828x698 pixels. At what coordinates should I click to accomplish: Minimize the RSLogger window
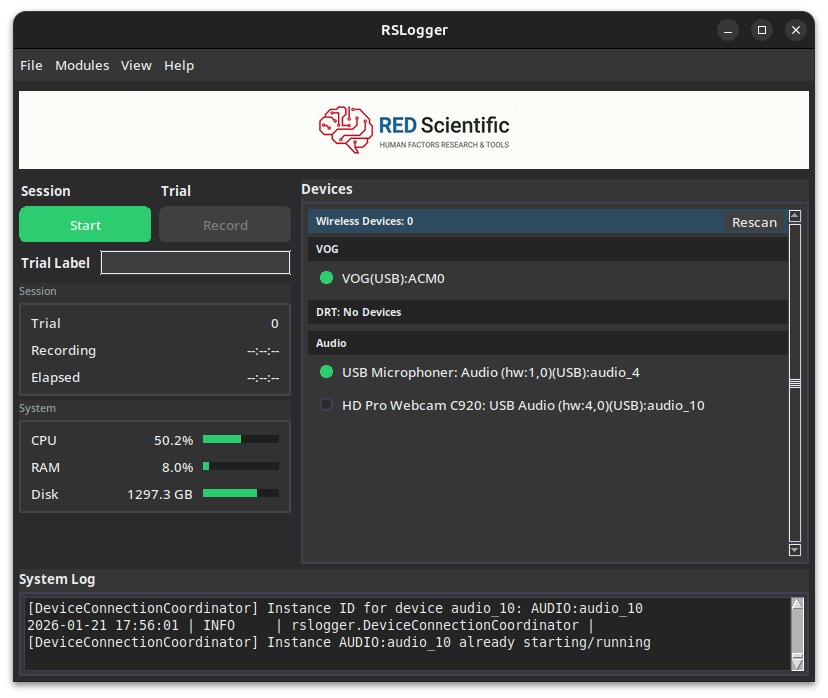click(x=728, y=30)
